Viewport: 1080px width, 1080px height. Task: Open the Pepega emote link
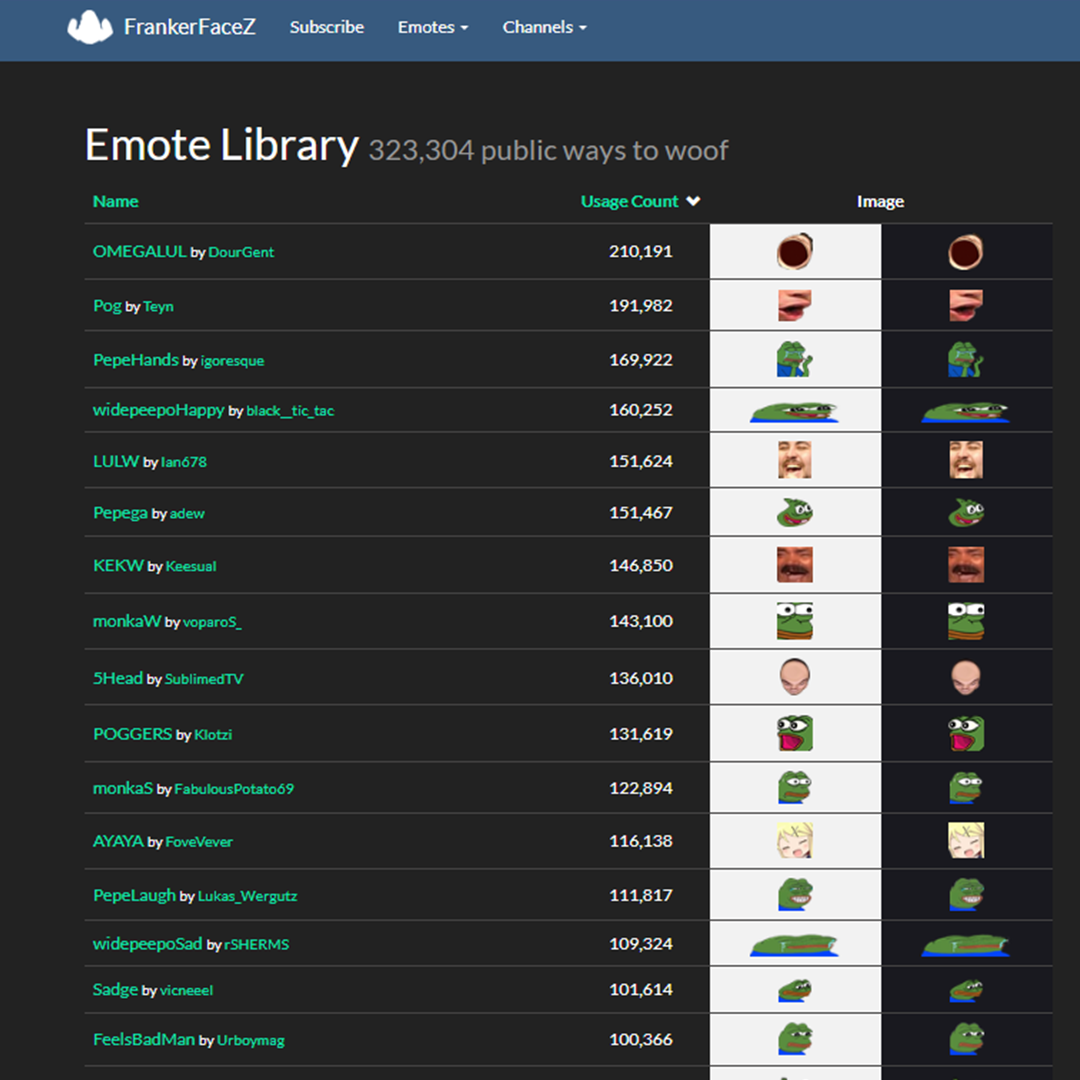point(120,512)
